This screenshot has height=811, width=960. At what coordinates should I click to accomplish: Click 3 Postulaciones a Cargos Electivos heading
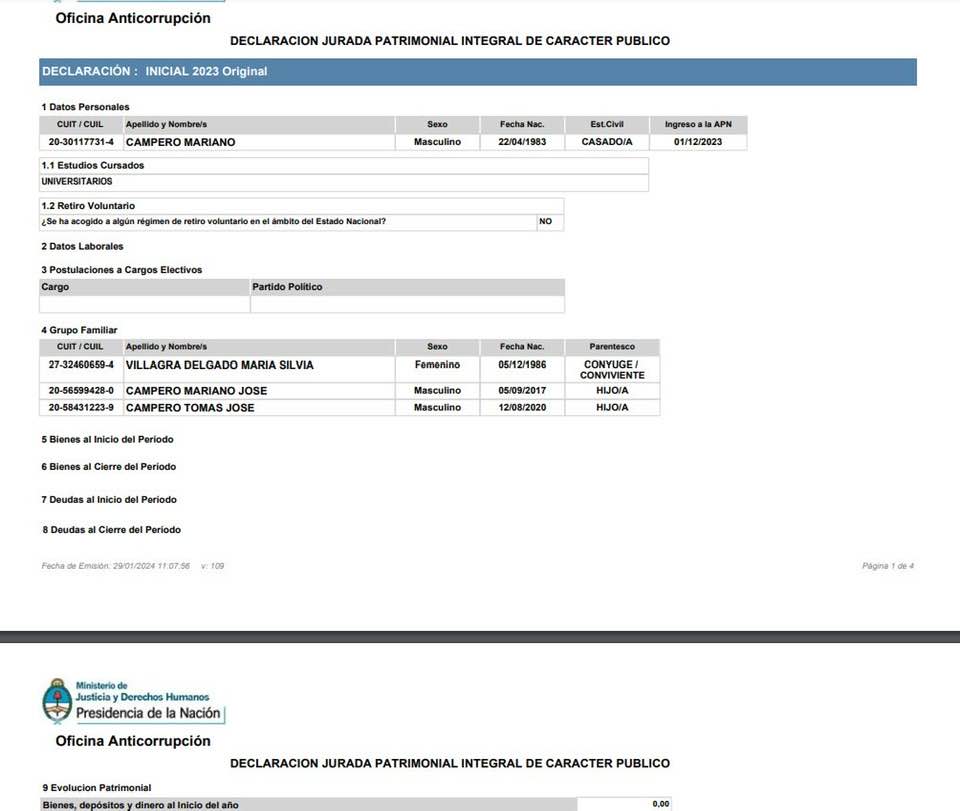click(121, 270)
